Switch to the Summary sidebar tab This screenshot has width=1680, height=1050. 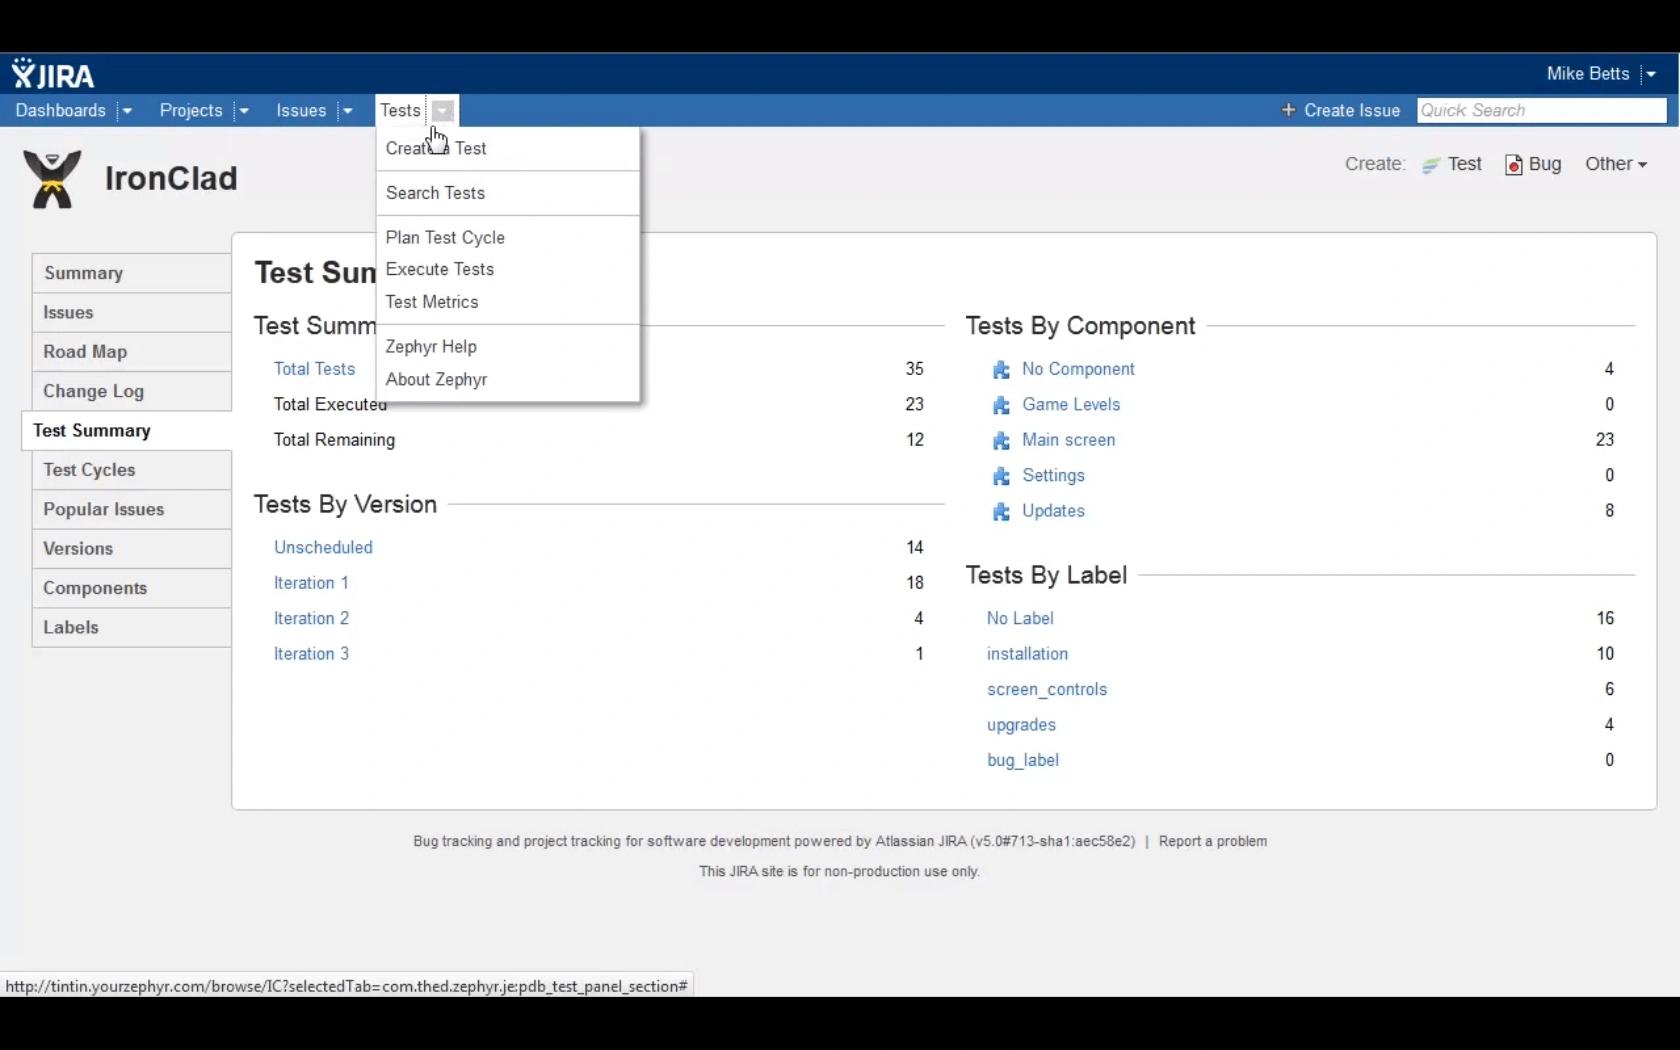click(x=132, y=273)
